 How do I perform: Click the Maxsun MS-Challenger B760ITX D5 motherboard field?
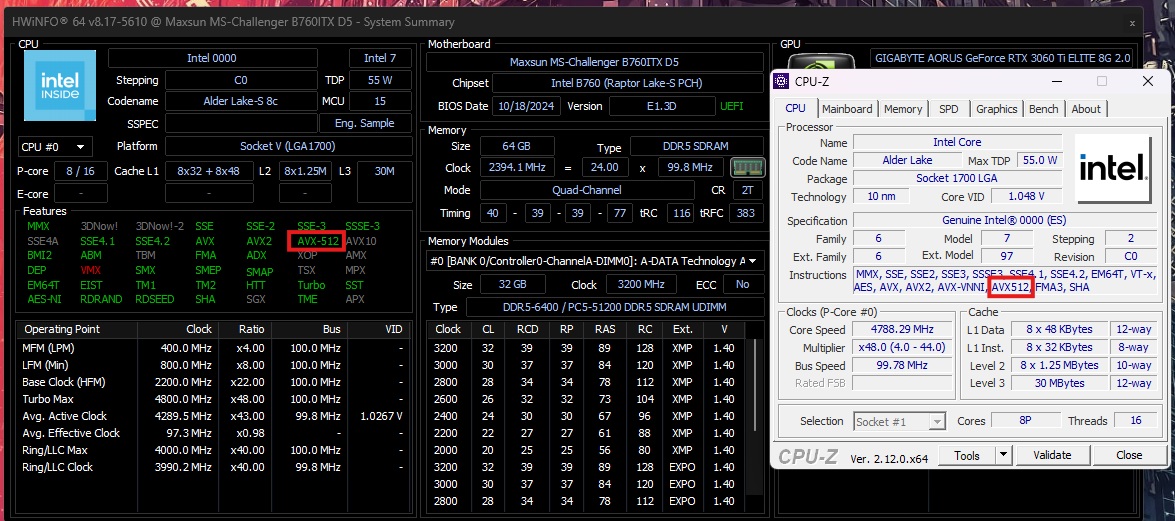click(594, 62)
